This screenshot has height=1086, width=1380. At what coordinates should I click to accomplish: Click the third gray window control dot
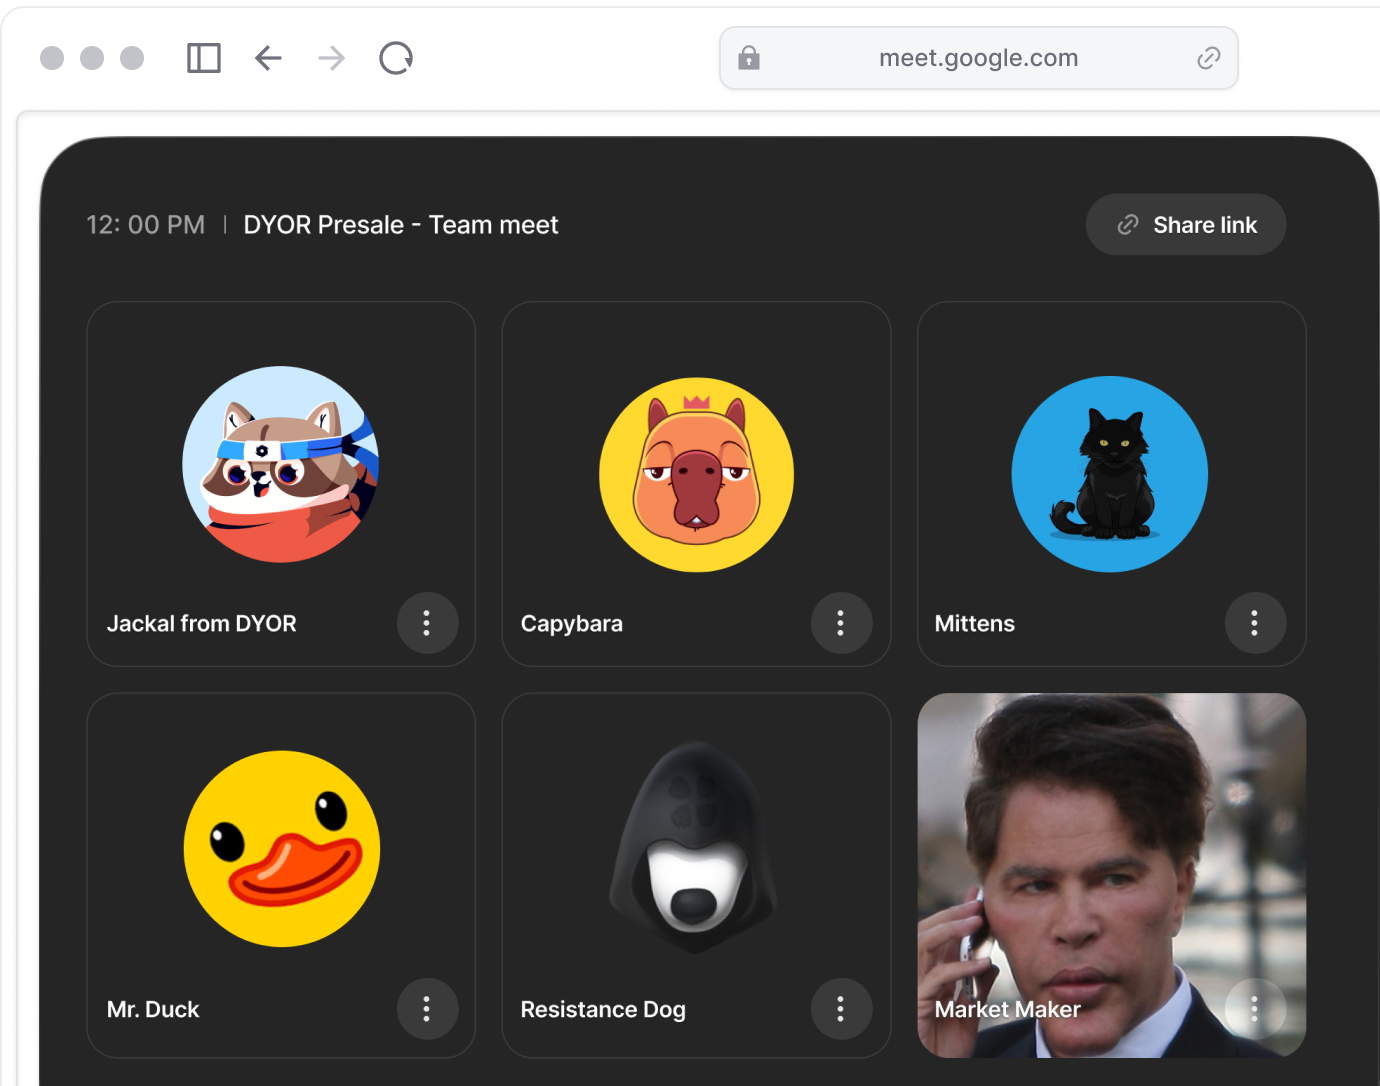[x=132, y=58]
